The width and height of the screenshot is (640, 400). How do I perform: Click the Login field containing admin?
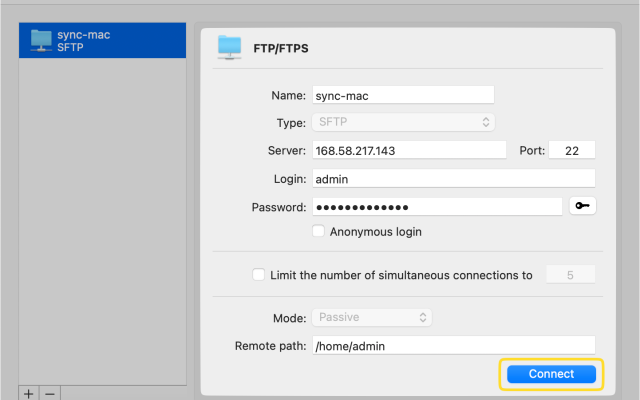coord(453,178)
